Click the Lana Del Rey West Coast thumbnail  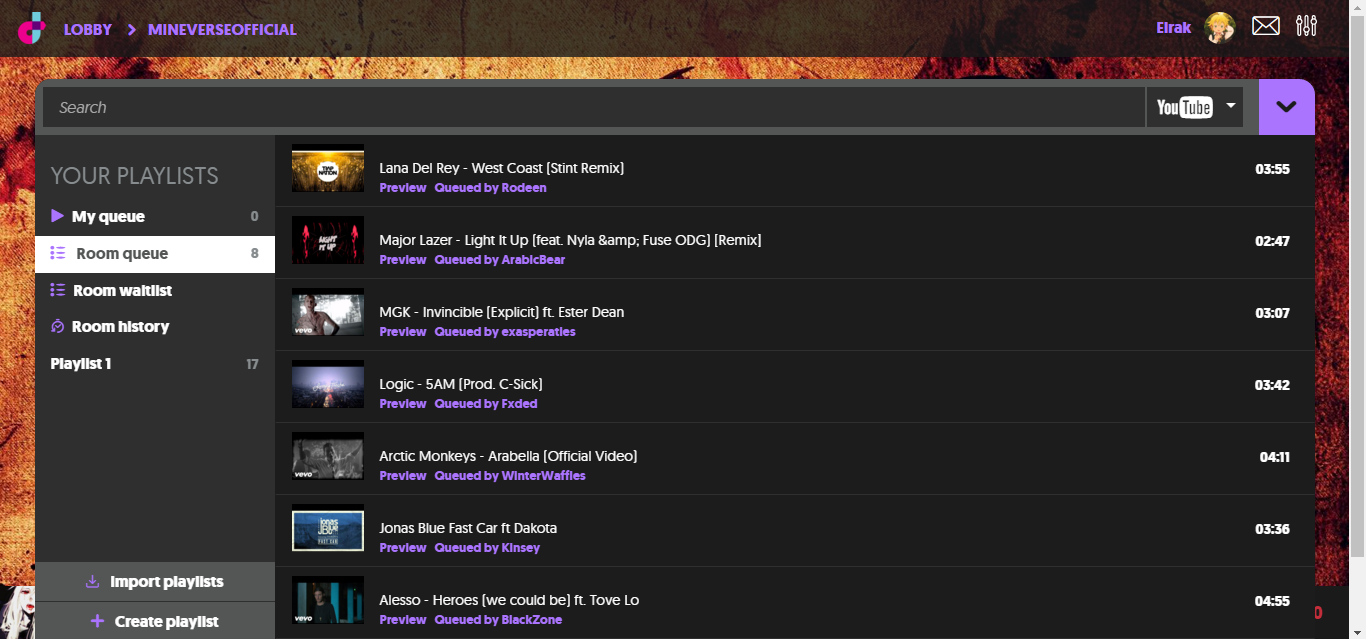point(328,169)
